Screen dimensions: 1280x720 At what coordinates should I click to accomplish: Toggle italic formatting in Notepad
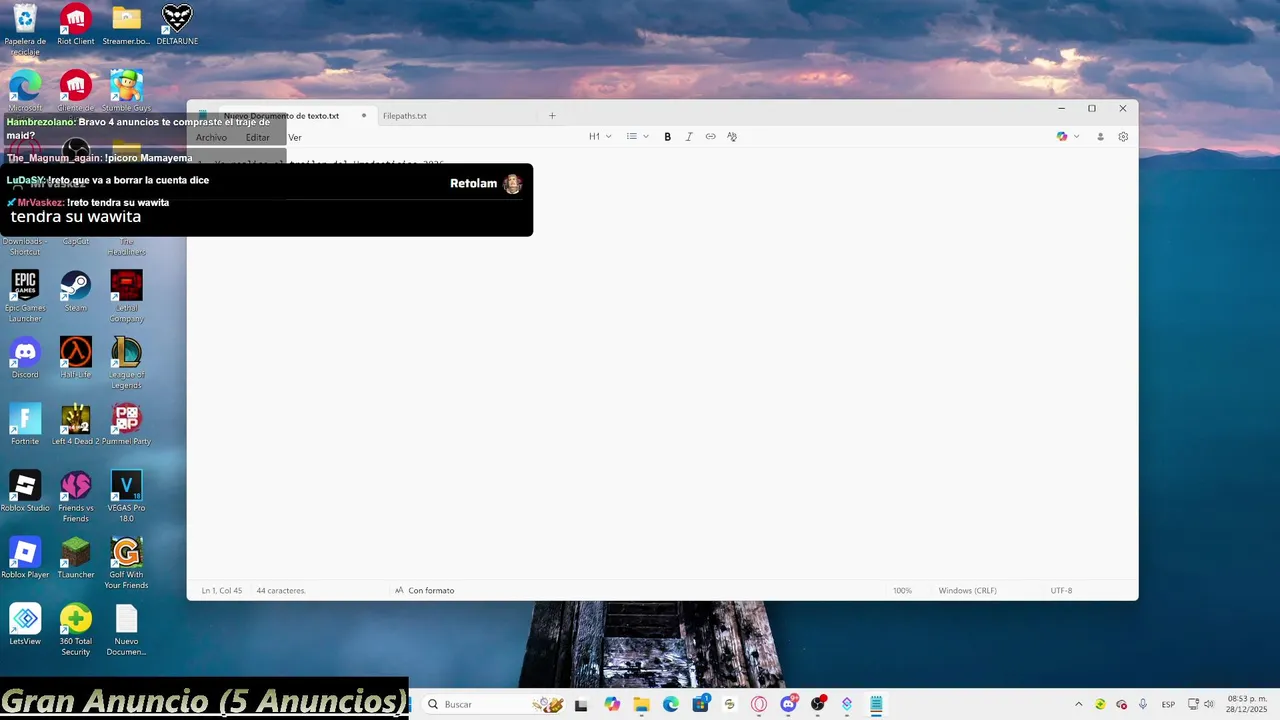pyautogui.click(x=689, y=137)
